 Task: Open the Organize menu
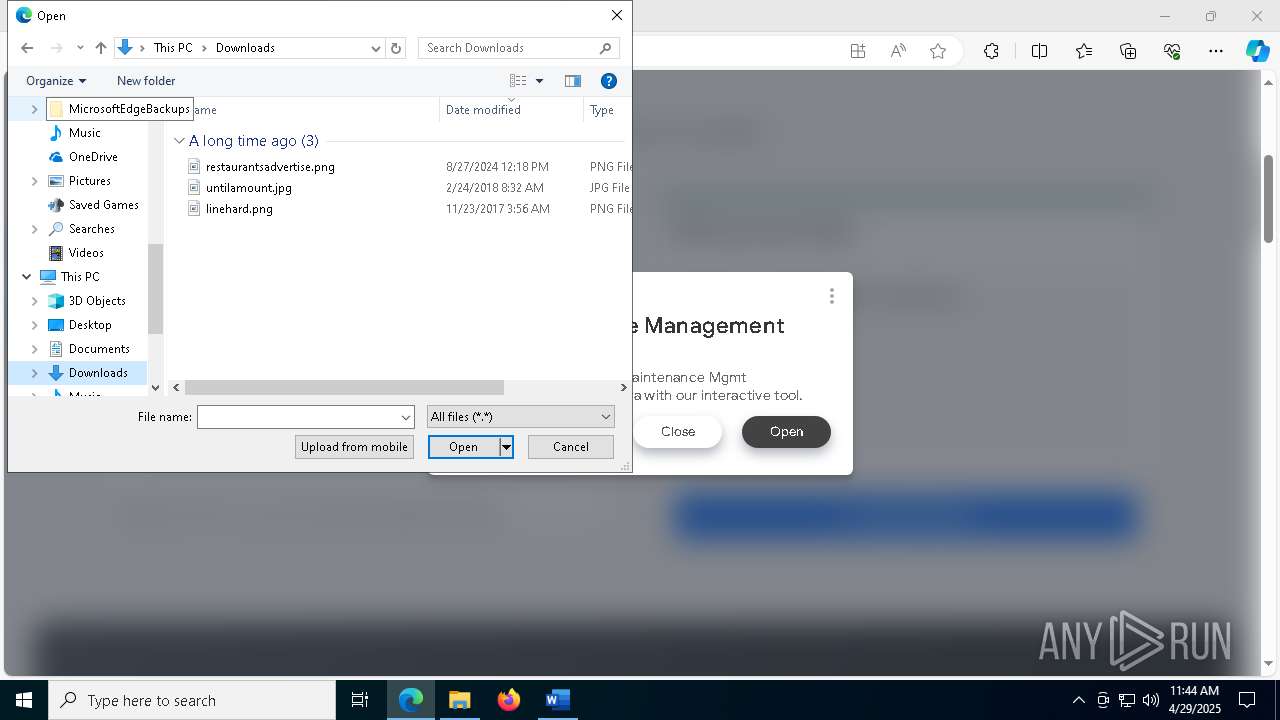56,81
